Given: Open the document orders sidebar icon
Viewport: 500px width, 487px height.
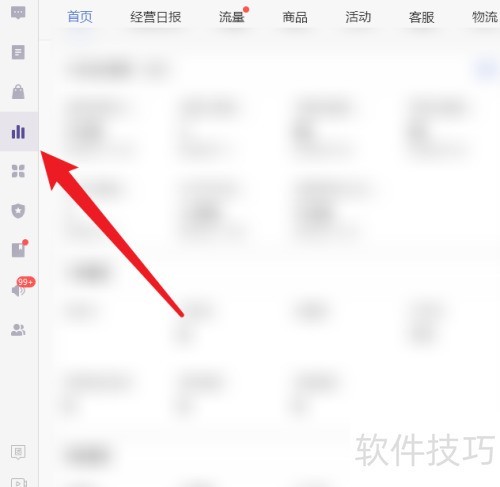Looking at the screenshot, I should 18,52.
